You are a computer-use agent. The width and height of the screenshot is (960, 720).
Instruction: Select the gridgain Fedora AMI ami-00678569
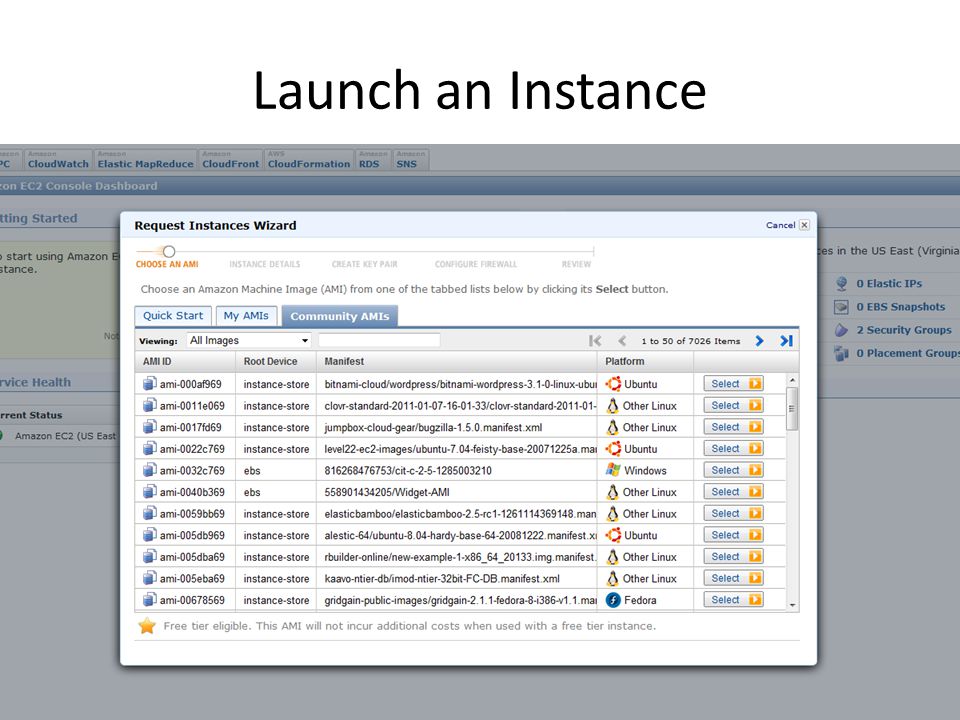733,600
